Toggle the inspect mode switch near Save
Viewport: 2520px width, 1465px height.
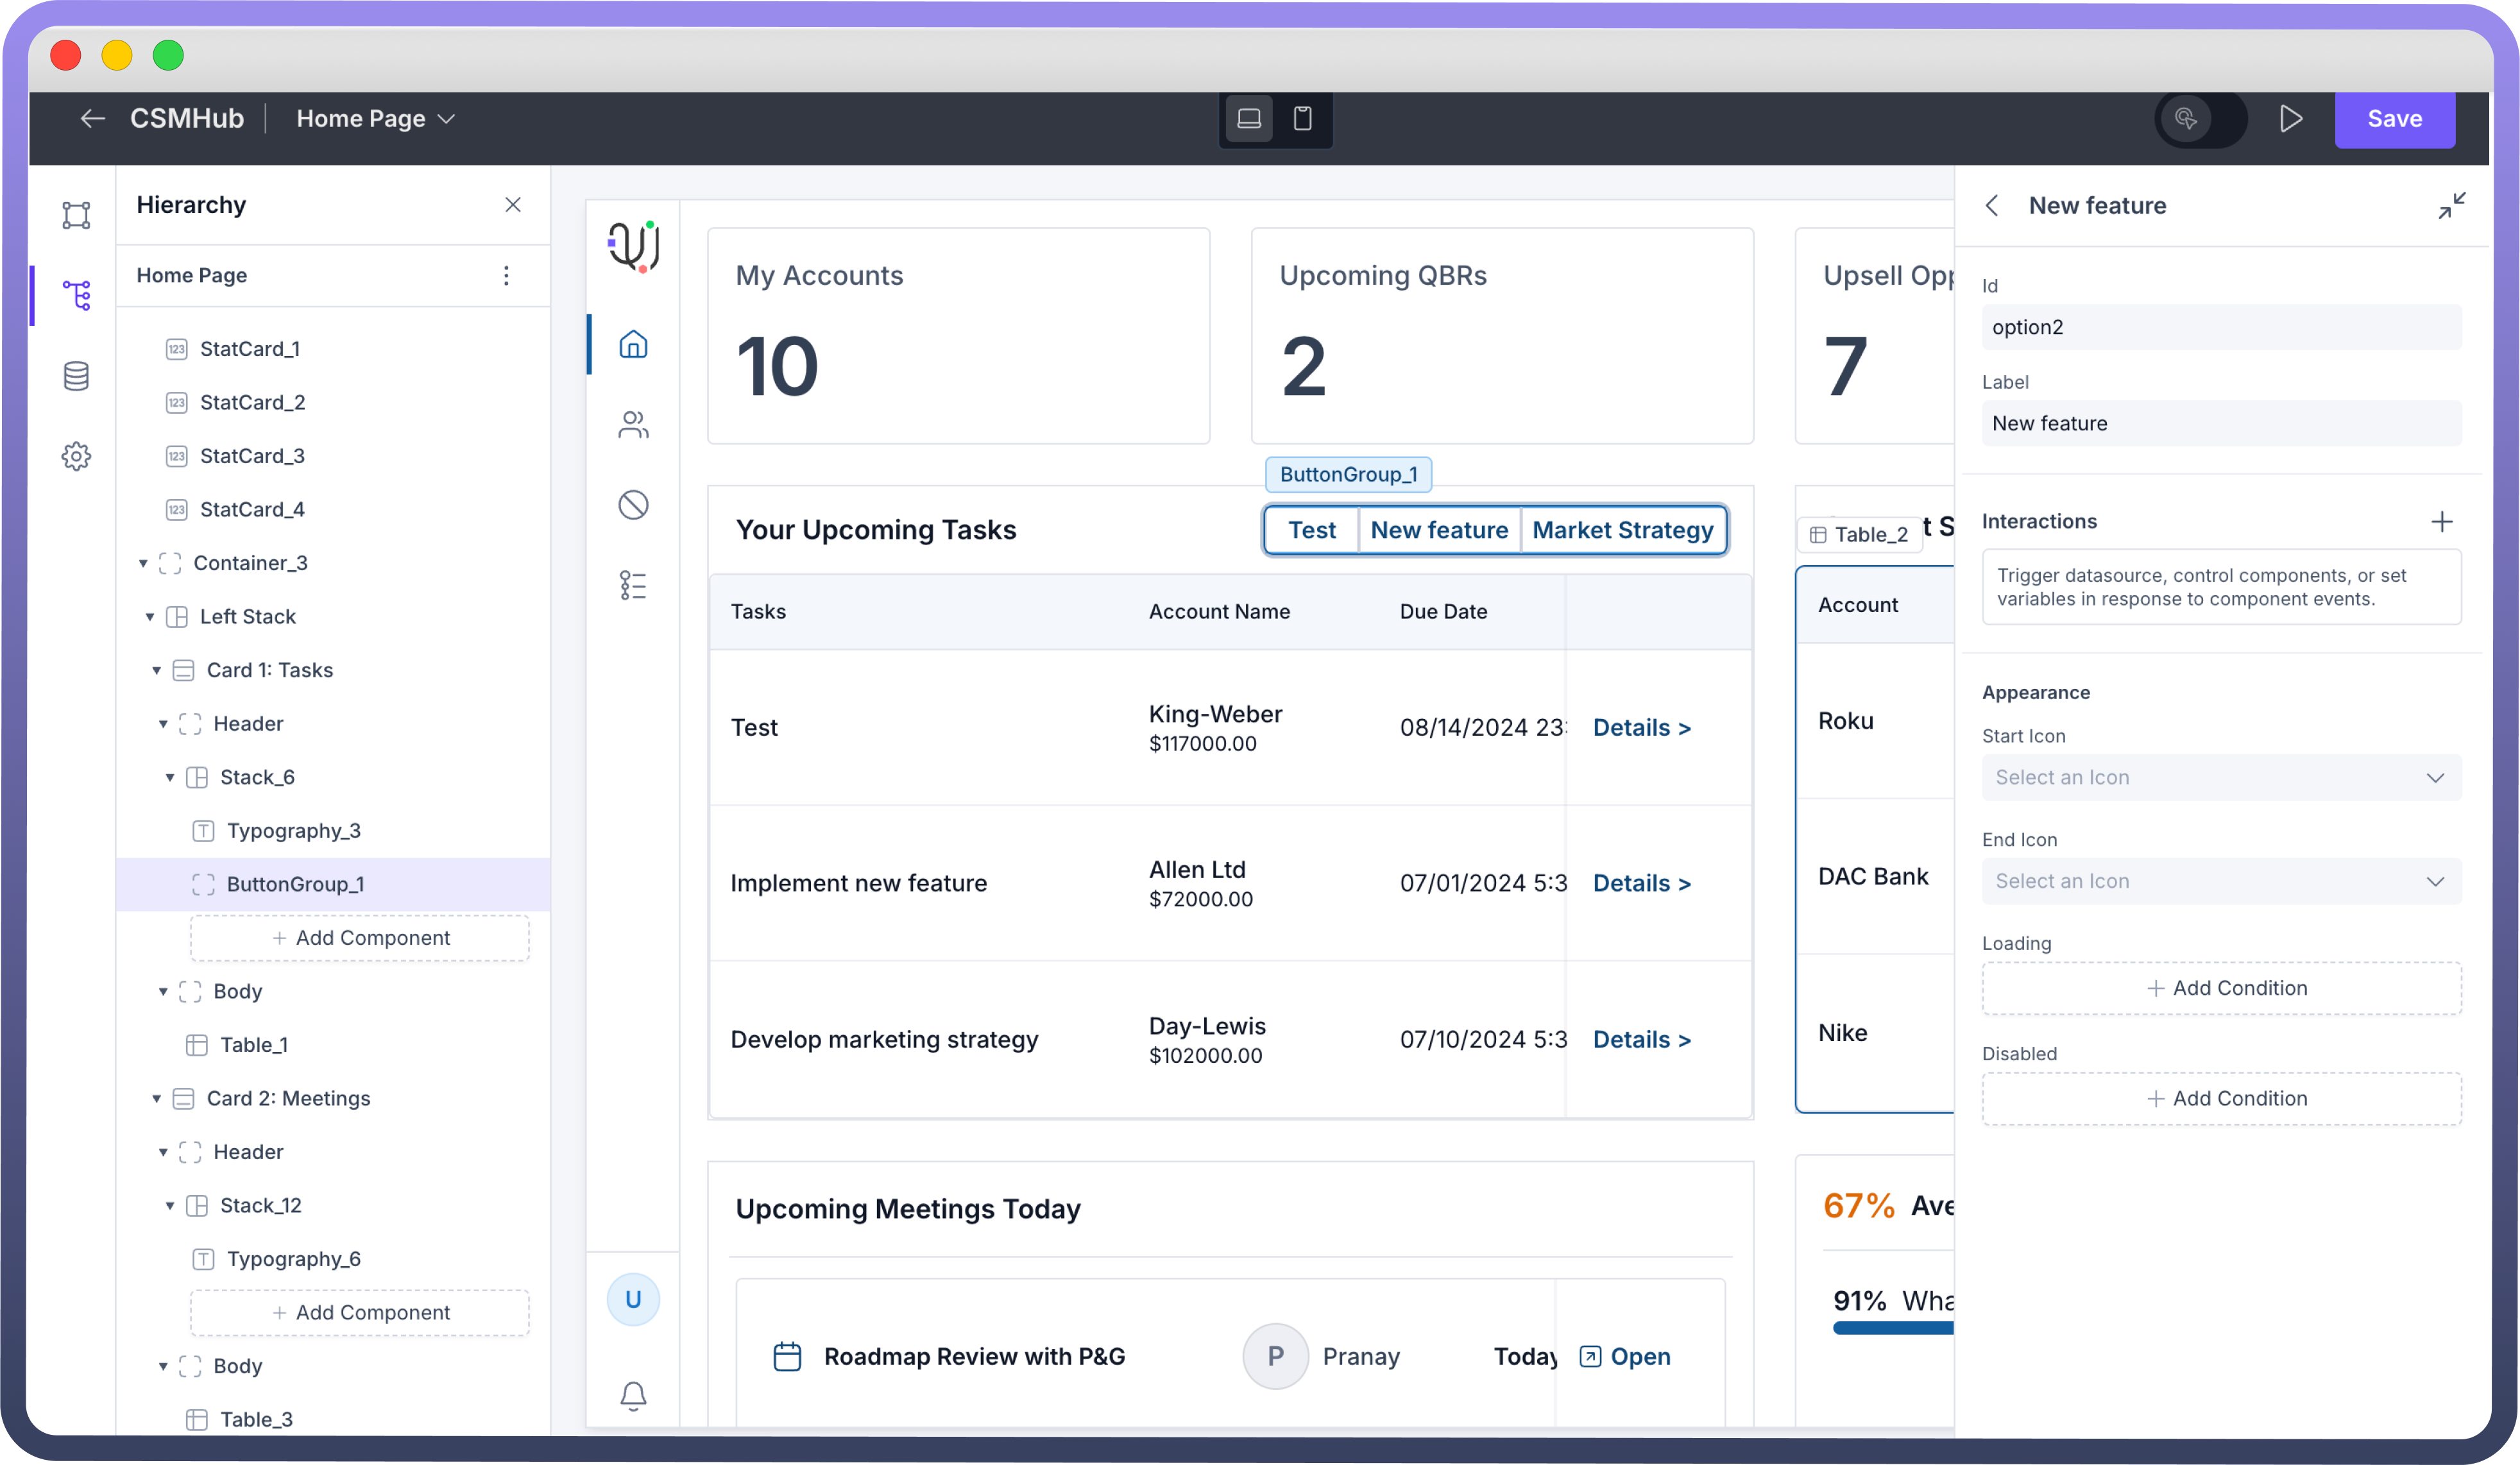[x=2200, y=119]
